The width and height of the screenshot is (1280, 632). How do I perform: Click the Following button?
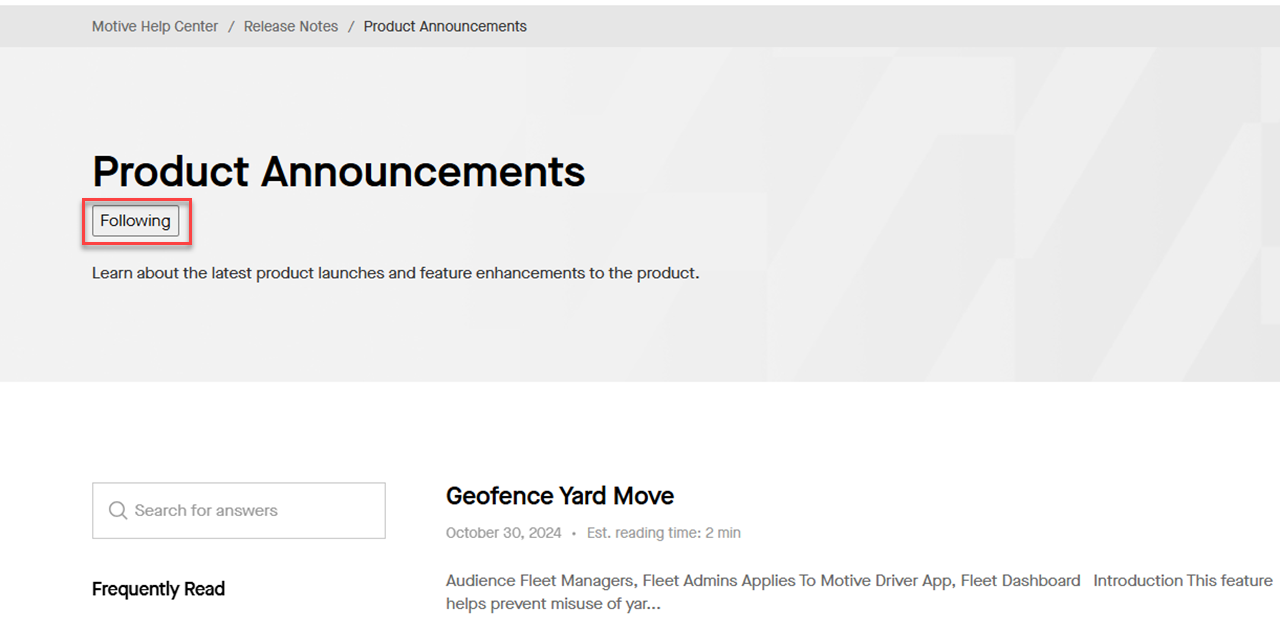[x=135, y=221]
